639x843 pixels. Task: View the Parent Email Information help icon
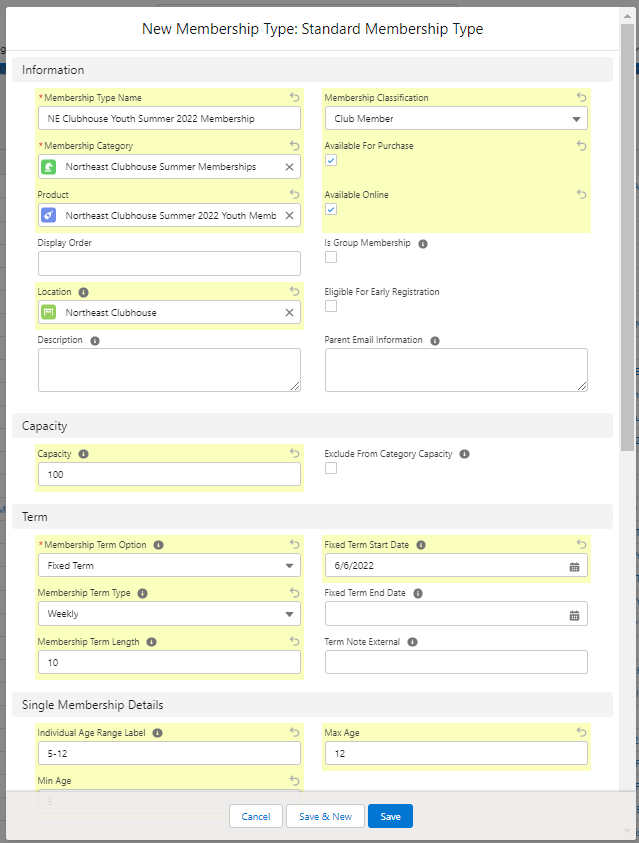pos(434,339)
